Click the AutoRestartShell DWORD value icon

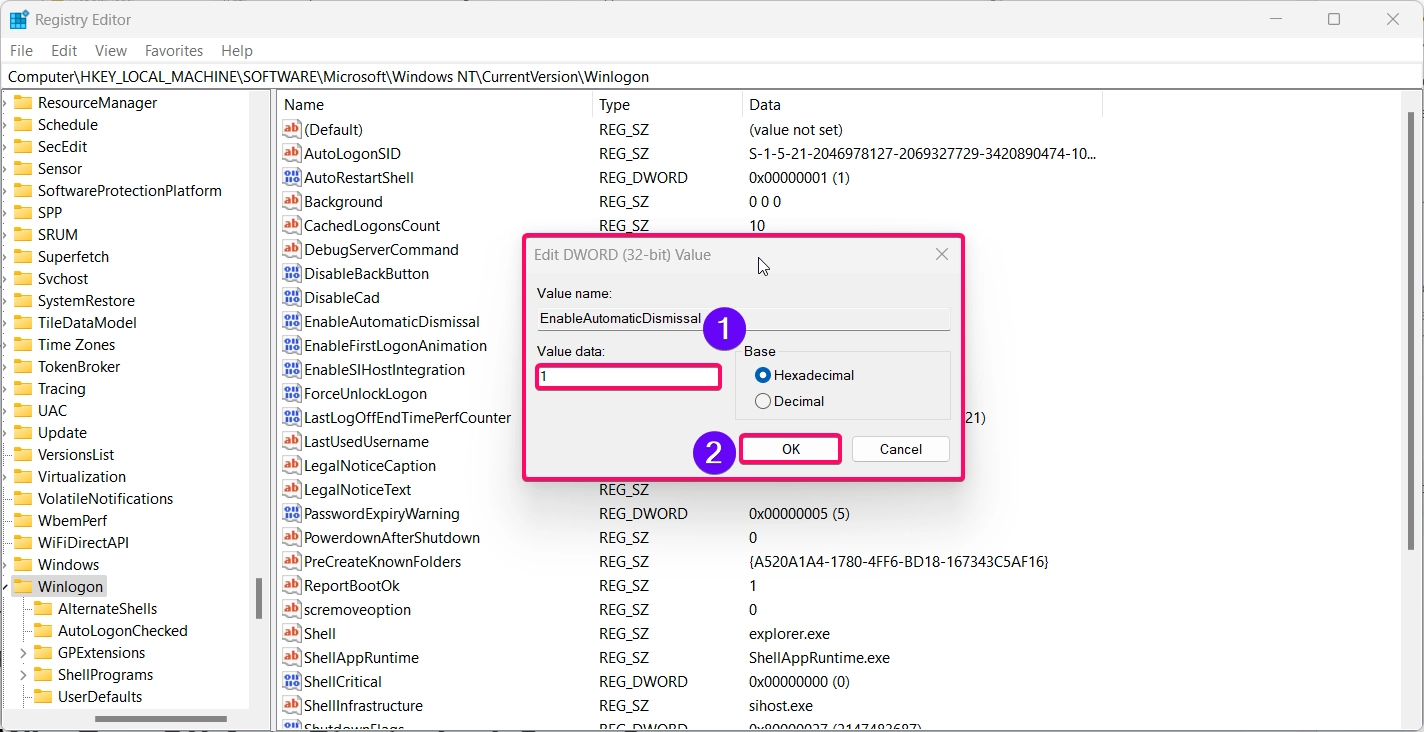[292, 177]
